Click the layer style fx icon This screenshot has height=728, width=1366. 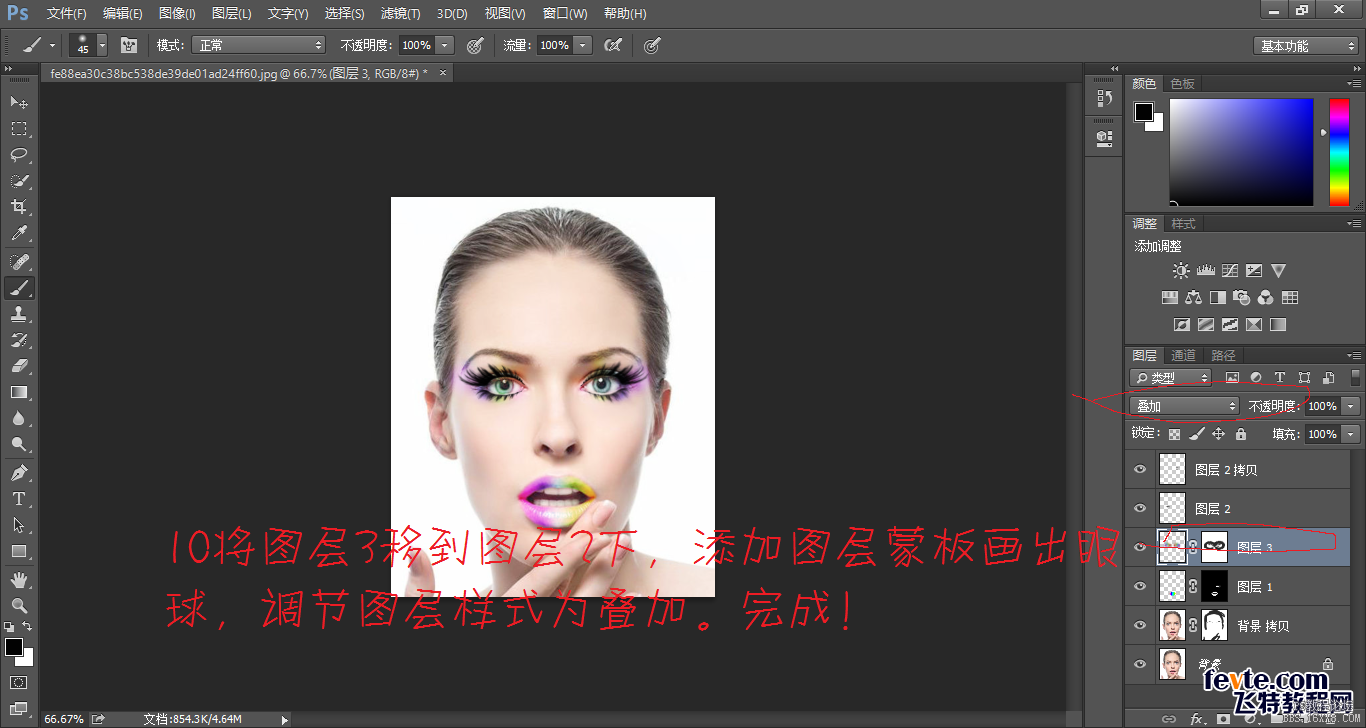coord(1196,718)
